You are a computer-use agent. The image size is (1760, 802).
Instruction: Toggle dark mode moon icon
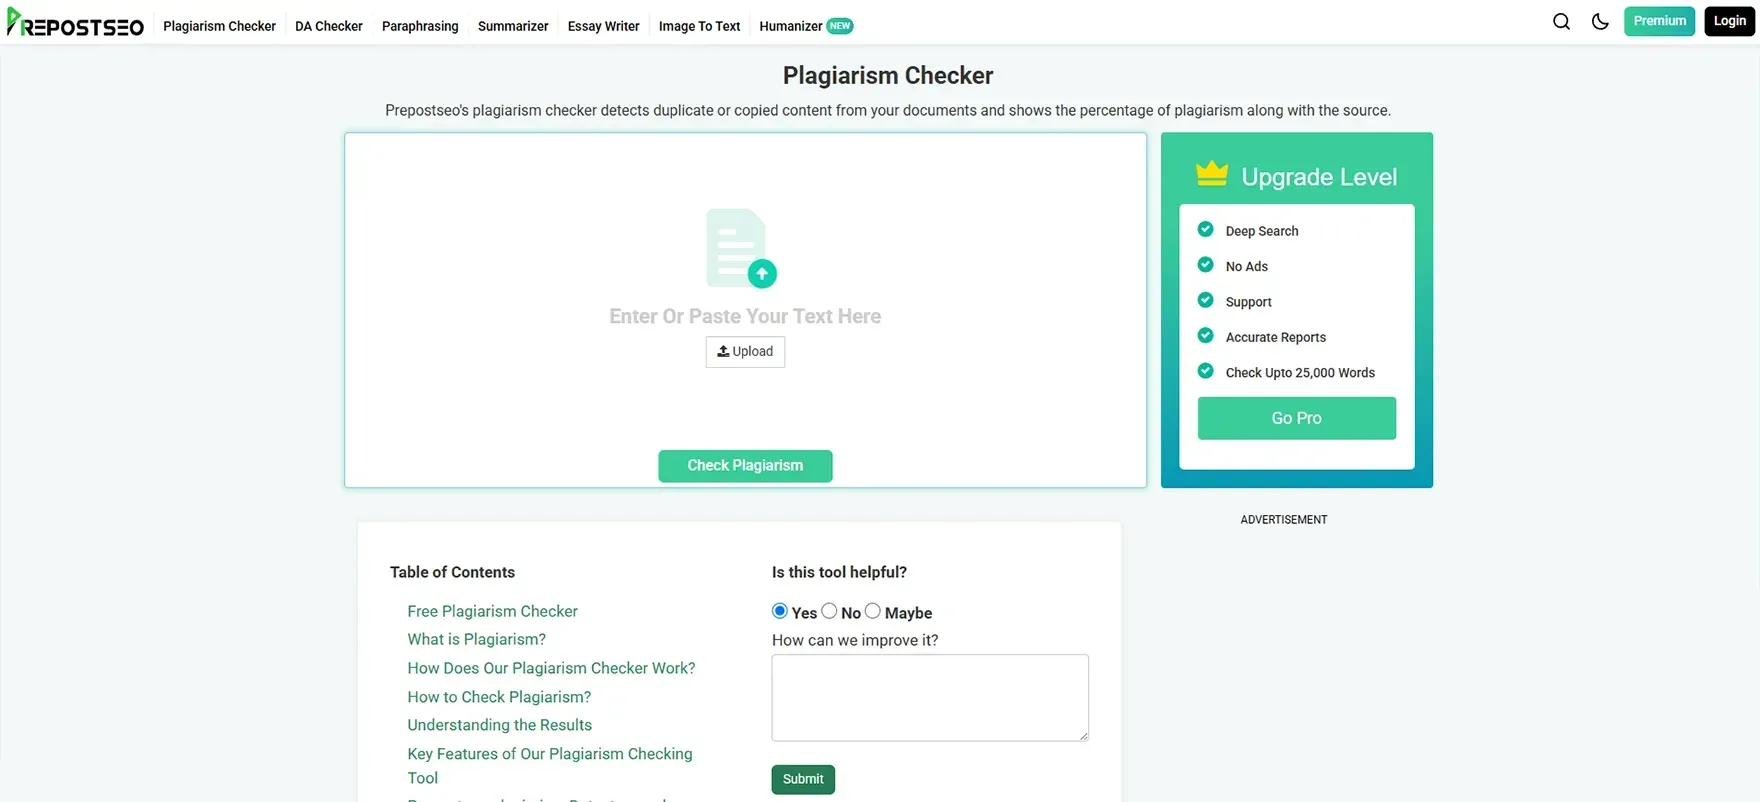point(1600,21)
